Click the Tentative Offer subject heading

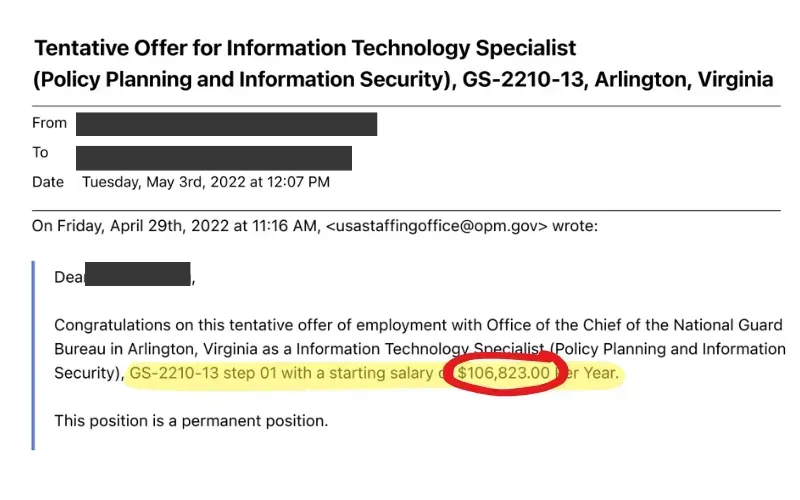pyautogui.click(x=305, y=48)
